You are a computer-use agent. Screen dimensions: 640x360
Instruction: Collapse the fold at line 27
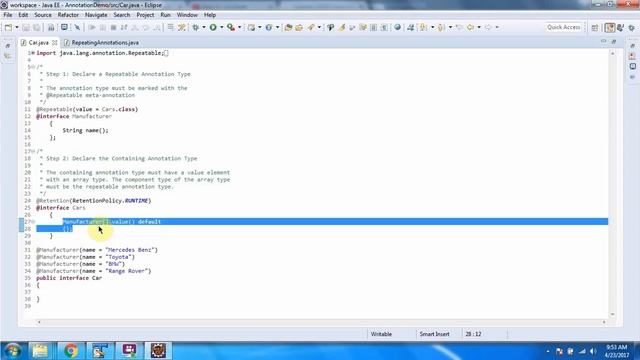point(33,222)
